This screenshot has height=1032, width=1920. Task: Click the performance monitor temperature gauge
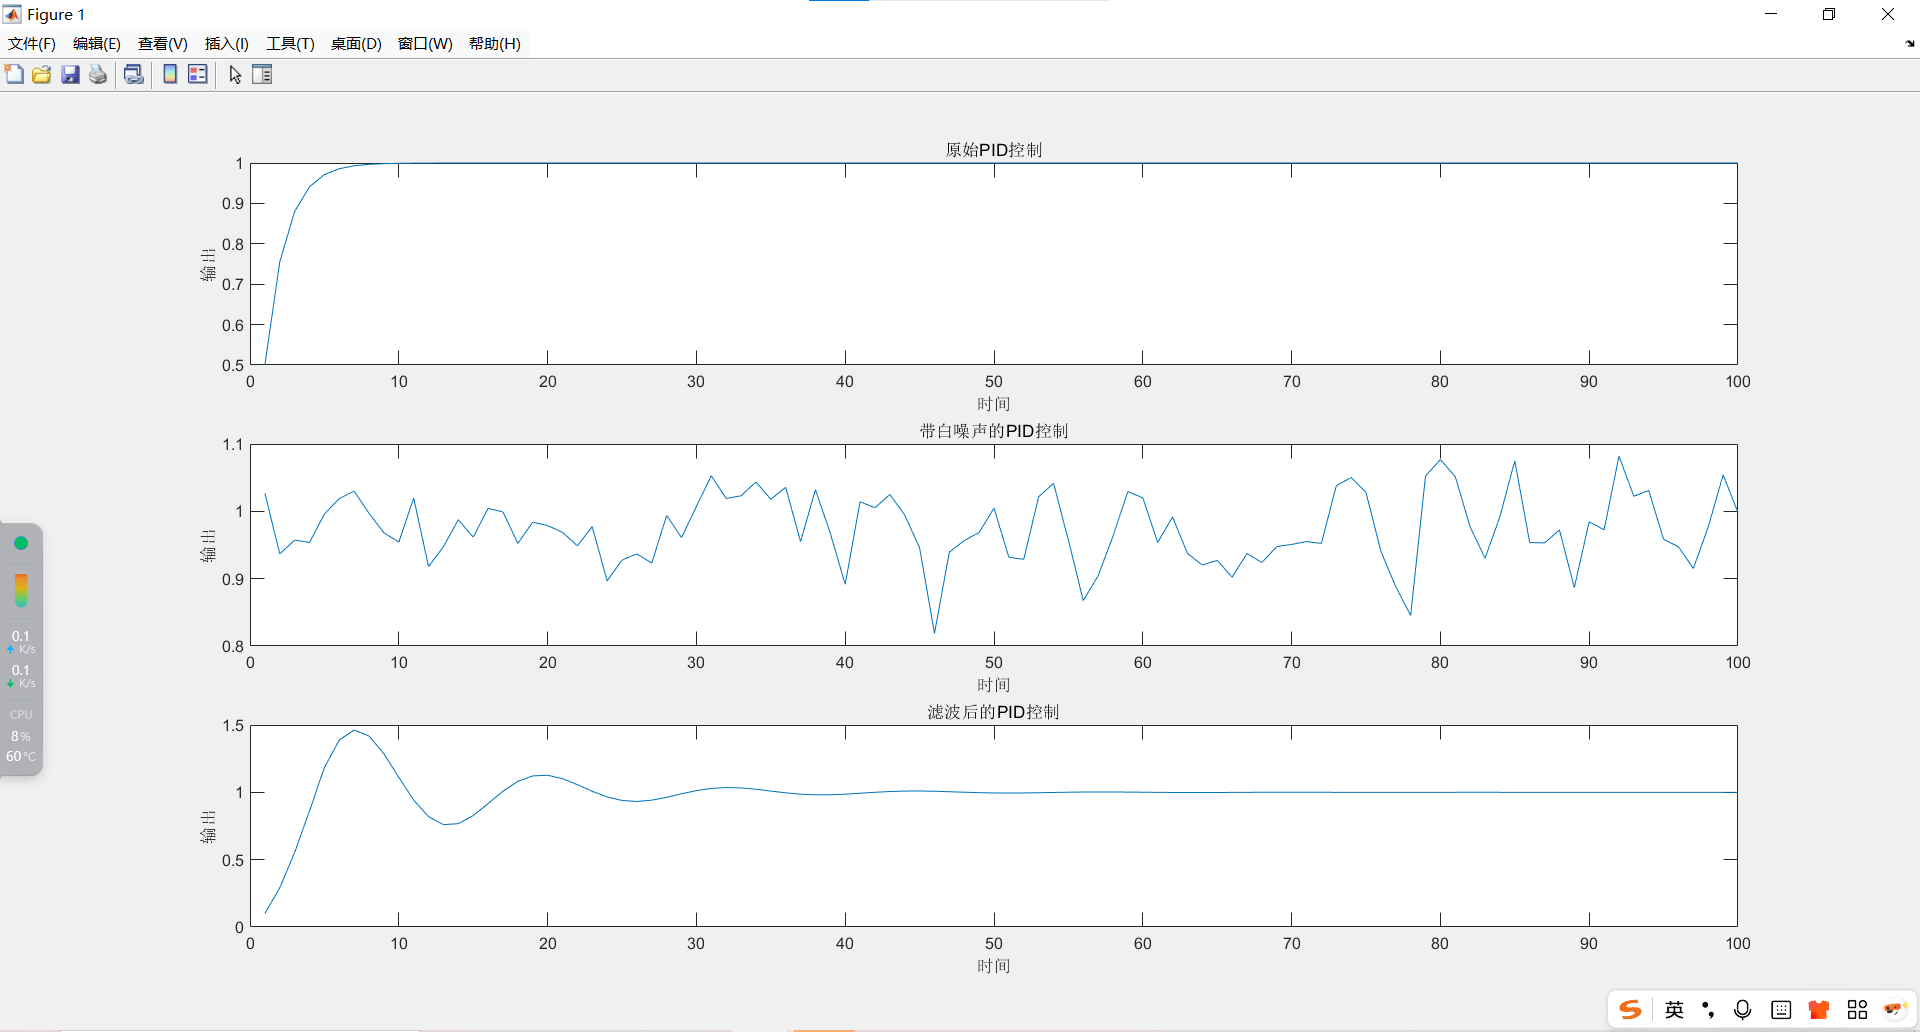click(x=21, y=590)
